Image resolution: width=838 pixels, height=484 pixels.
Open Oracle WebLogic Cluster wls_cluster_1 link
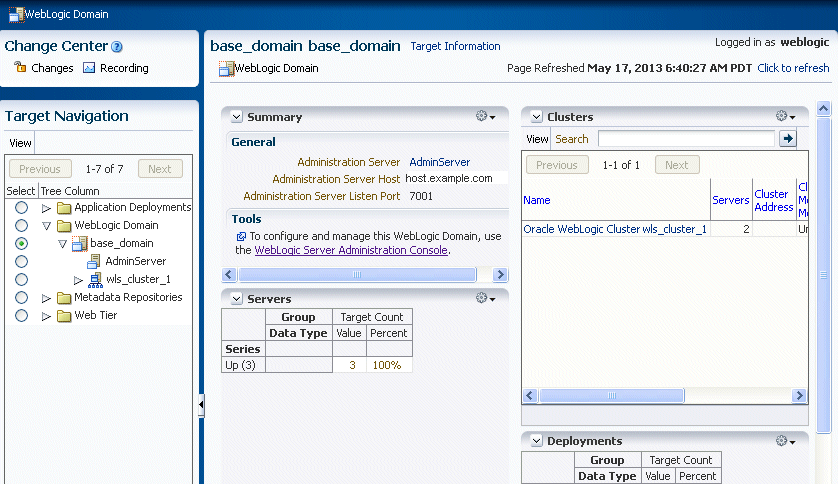click(x=615, y=229)
